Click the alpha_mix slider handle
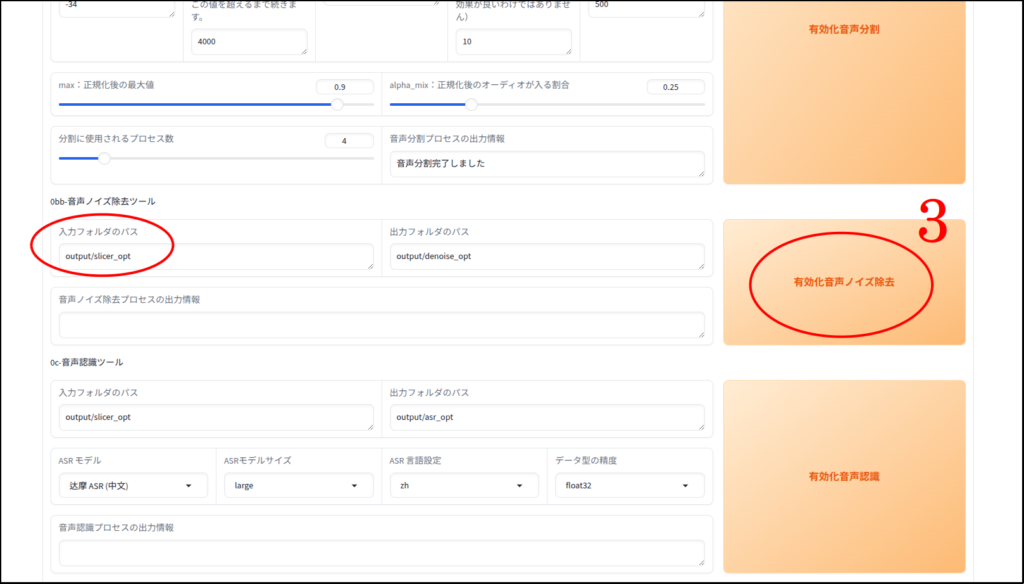This screenshot has height=584, width=1024. tap(471, 104)
